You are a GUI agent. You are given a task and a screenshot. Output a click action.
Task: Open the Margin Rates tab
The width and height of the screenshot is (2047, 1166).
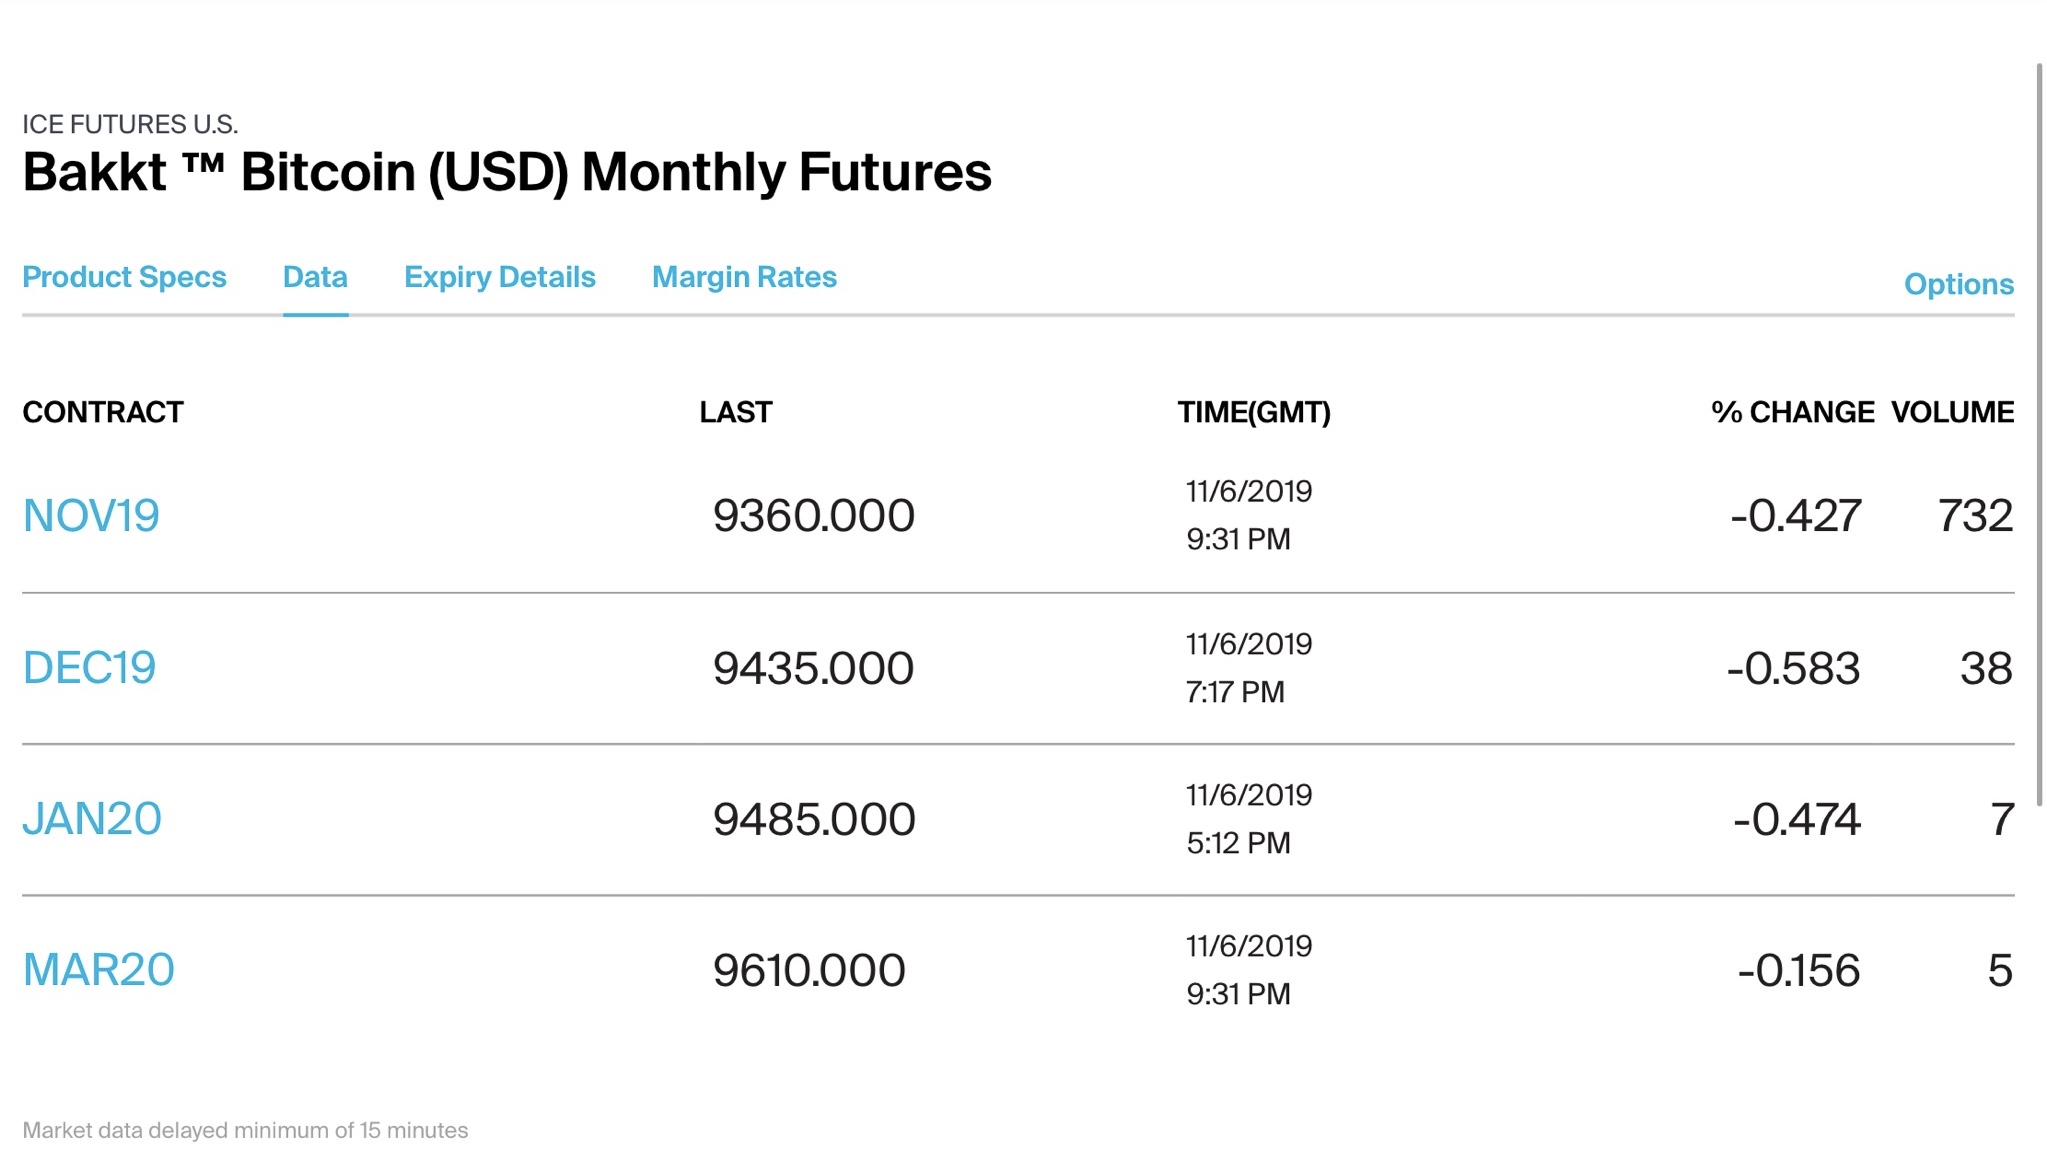click(x=744, y=277)
